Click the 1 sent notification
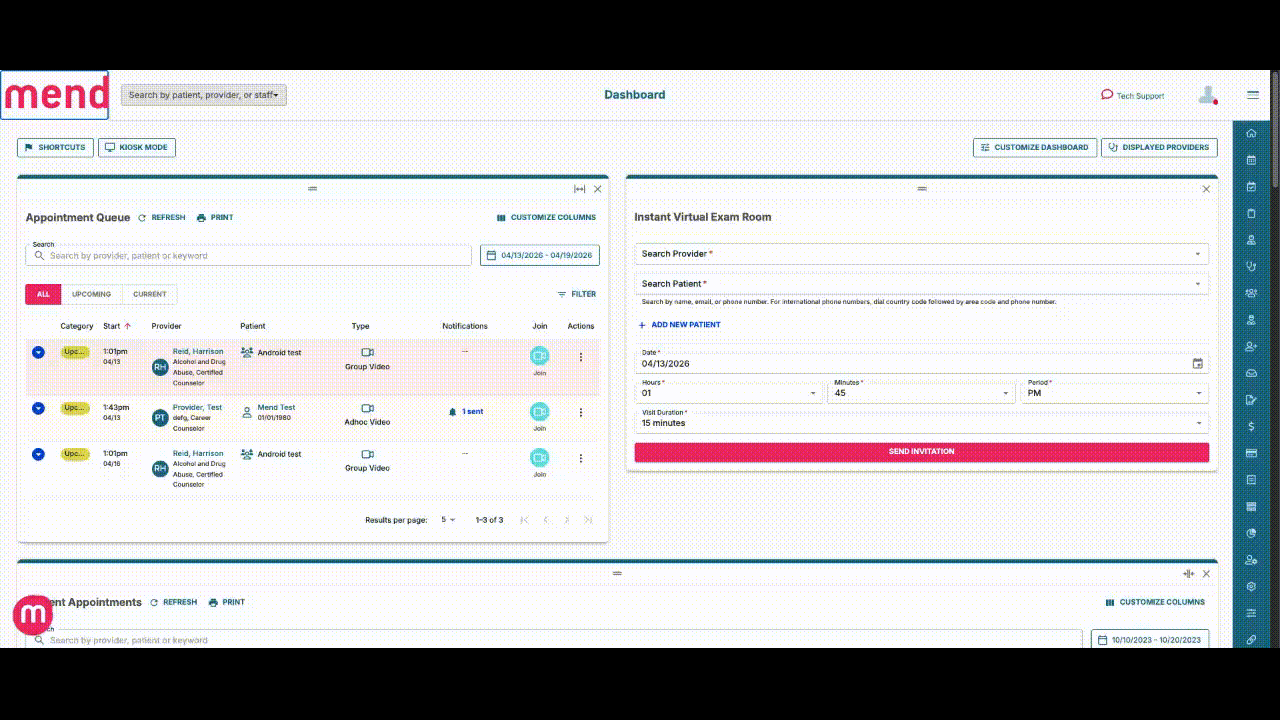The image size is (1280, 720). click(x=466, y=411)
